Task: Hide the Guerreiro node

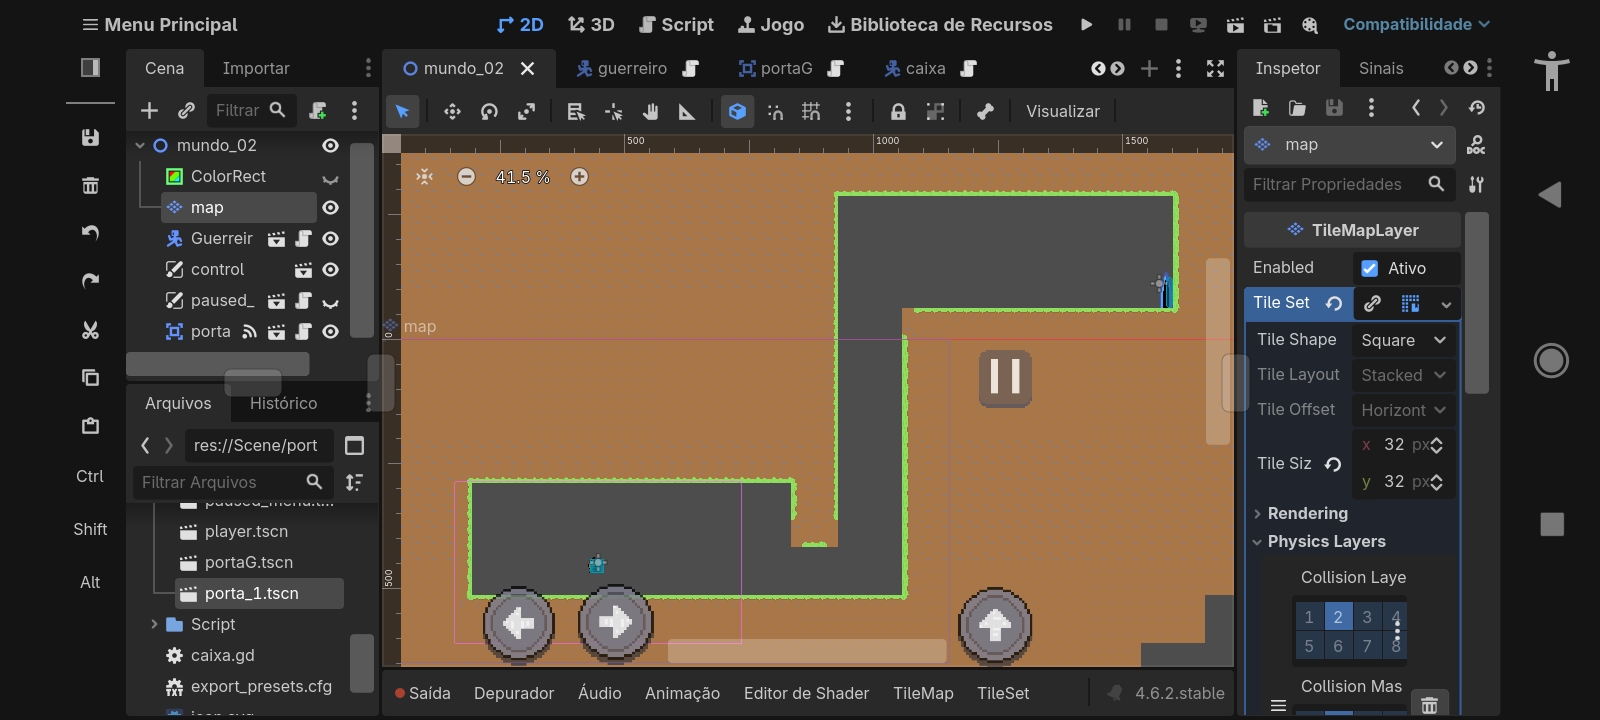Action: (x=330, y=239)
